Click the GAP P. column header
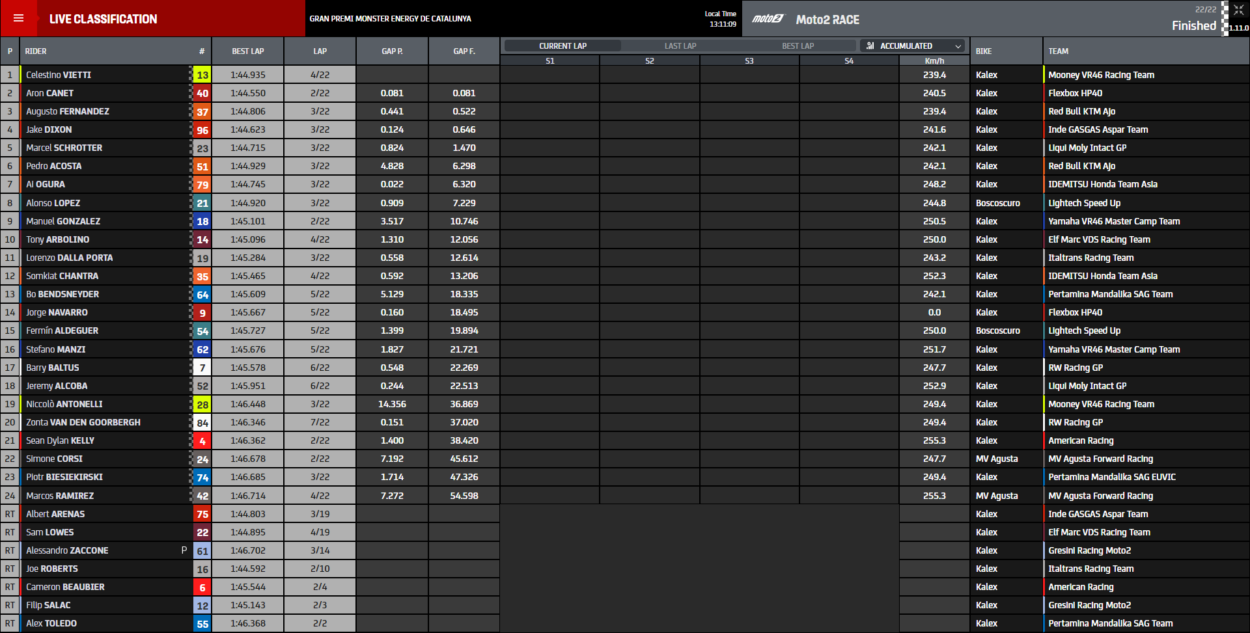Viewport: 1250px width, 633px height. point(392,51)
